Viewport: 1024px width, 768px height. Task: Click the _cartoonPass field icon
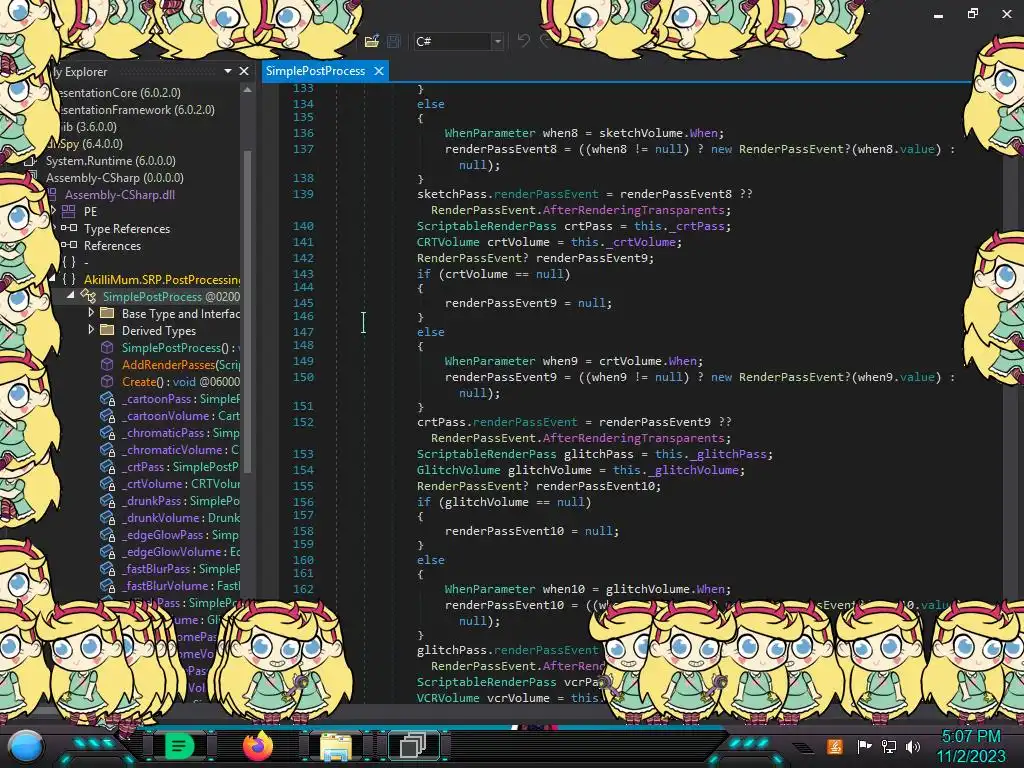(x=107, y=399)
